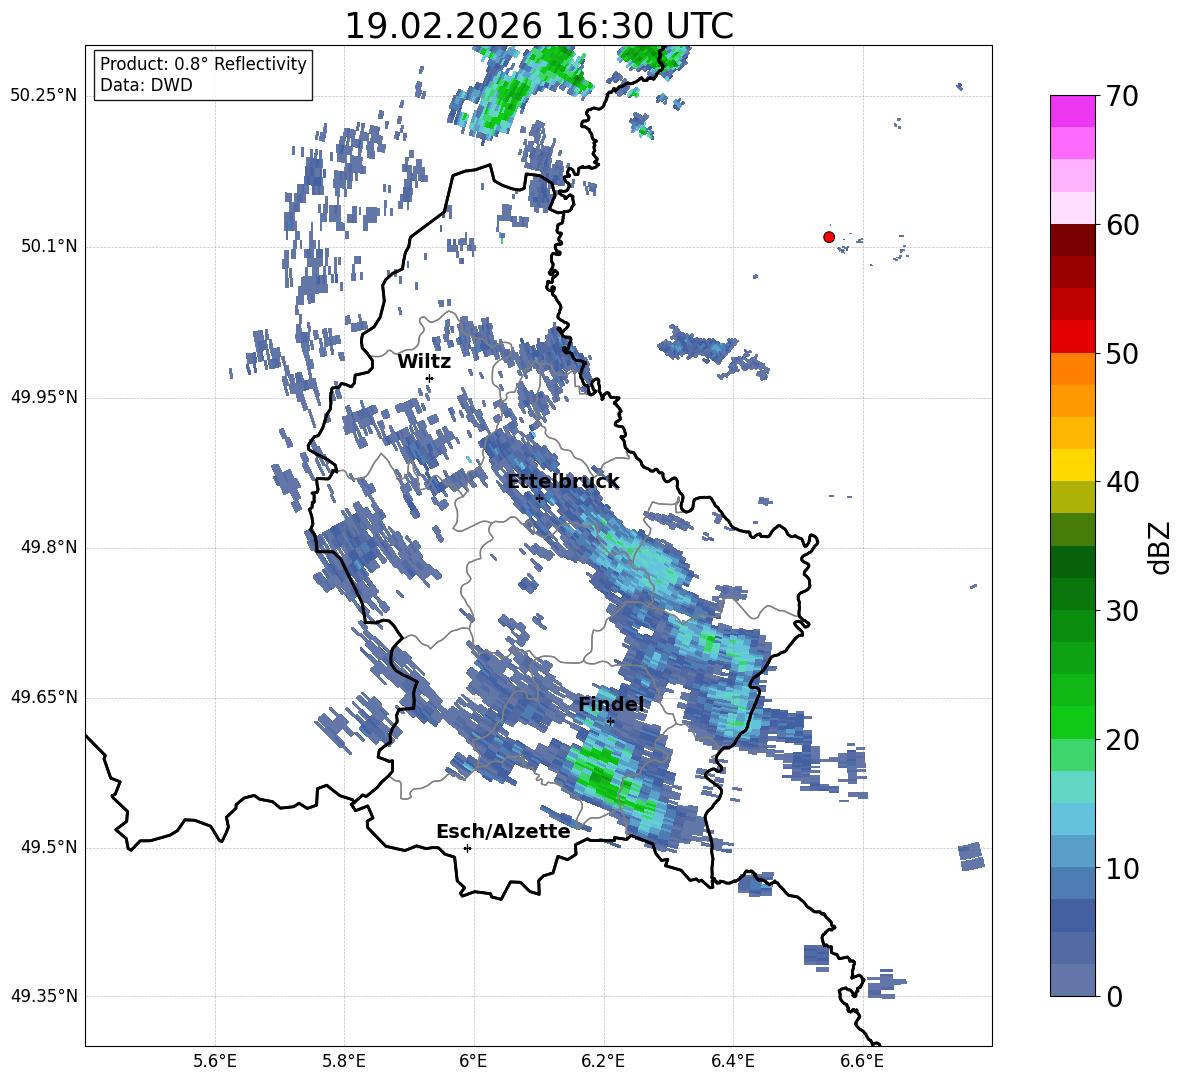Click the 6.2°E longitude label
This screenshot has width=1184, height=1081.
click(x=603, y=1061)
